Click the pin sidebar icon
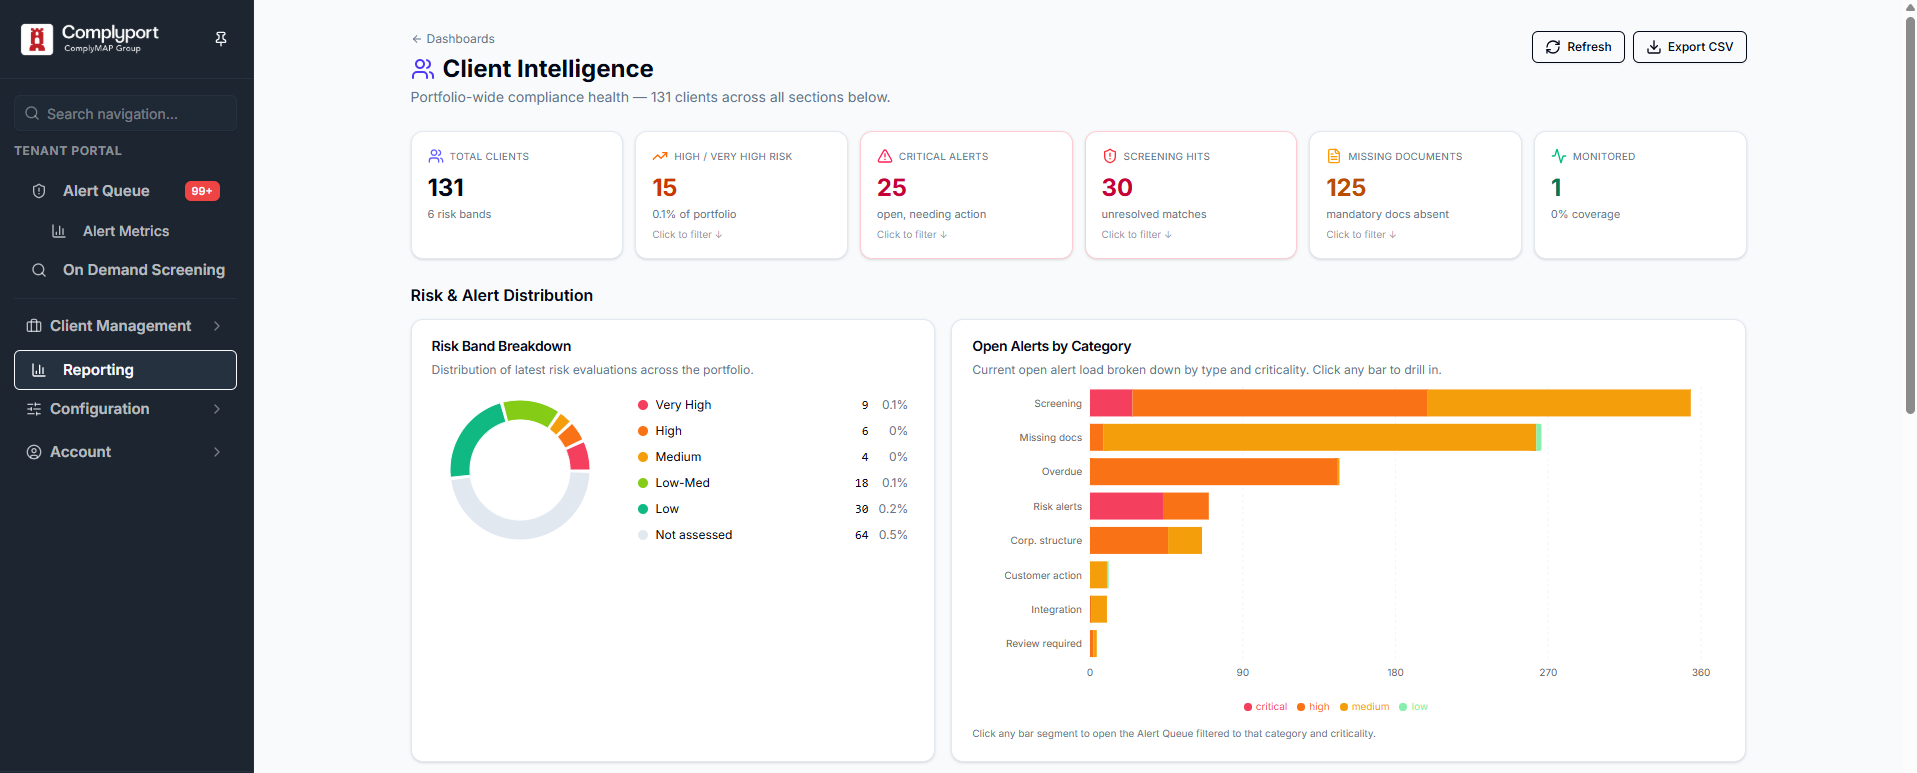1917x773 pixels. [x=221, y=38]
